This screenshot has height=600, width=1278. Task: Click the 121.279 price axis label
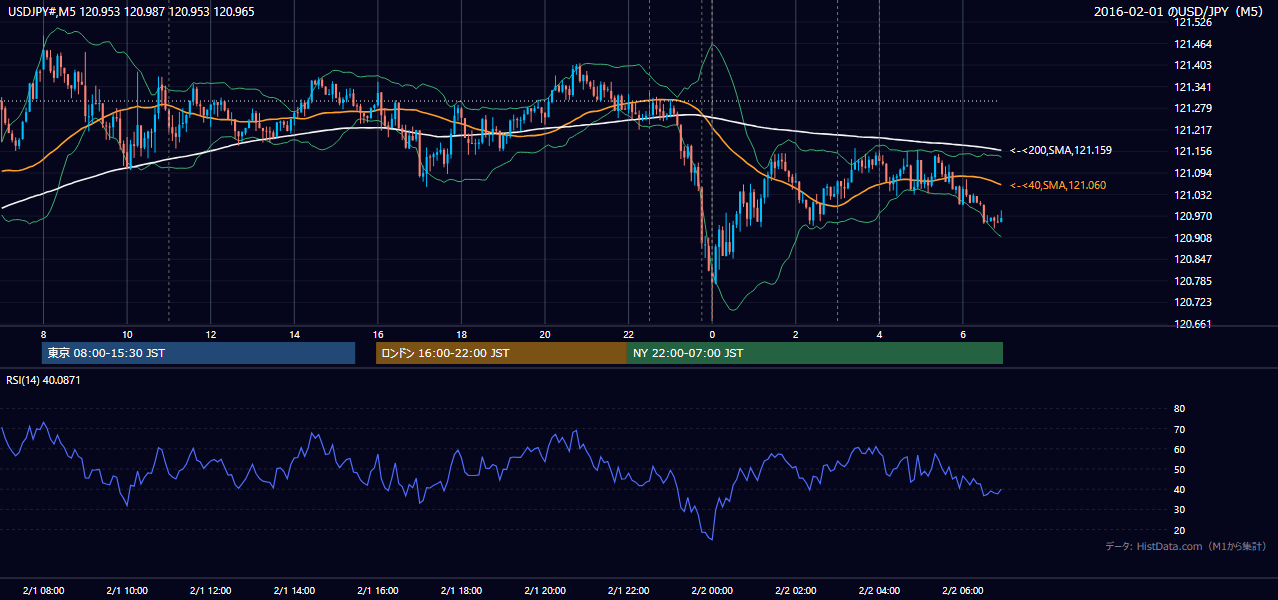click(x=1192, y=108)
